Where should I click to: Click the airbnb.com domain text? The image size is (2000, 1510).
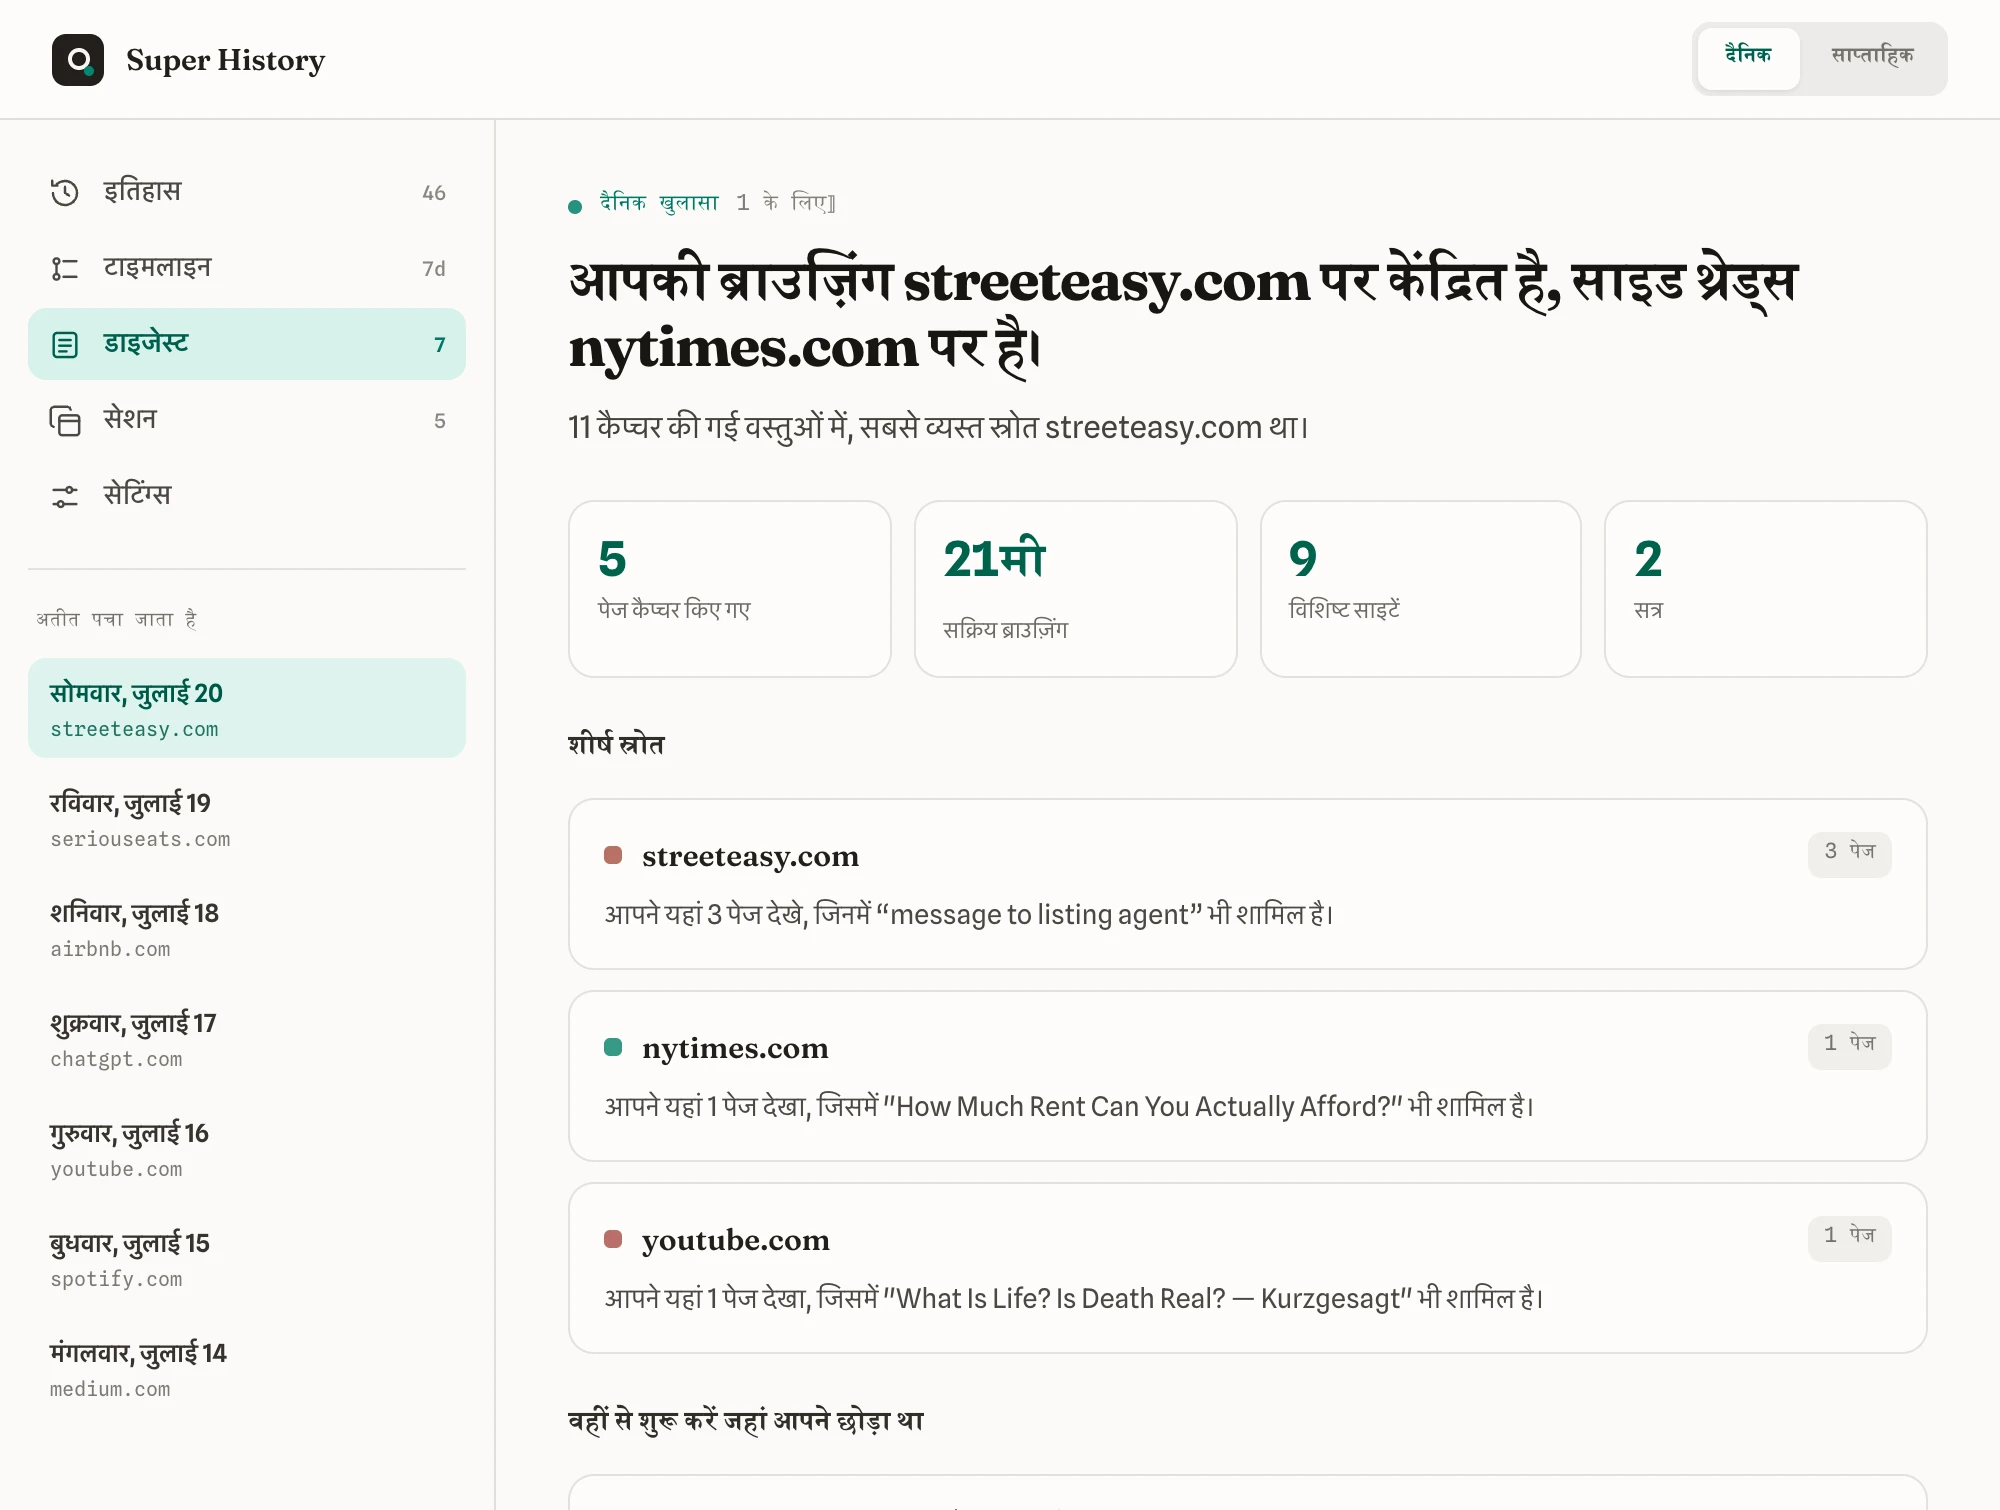[110, 950]
